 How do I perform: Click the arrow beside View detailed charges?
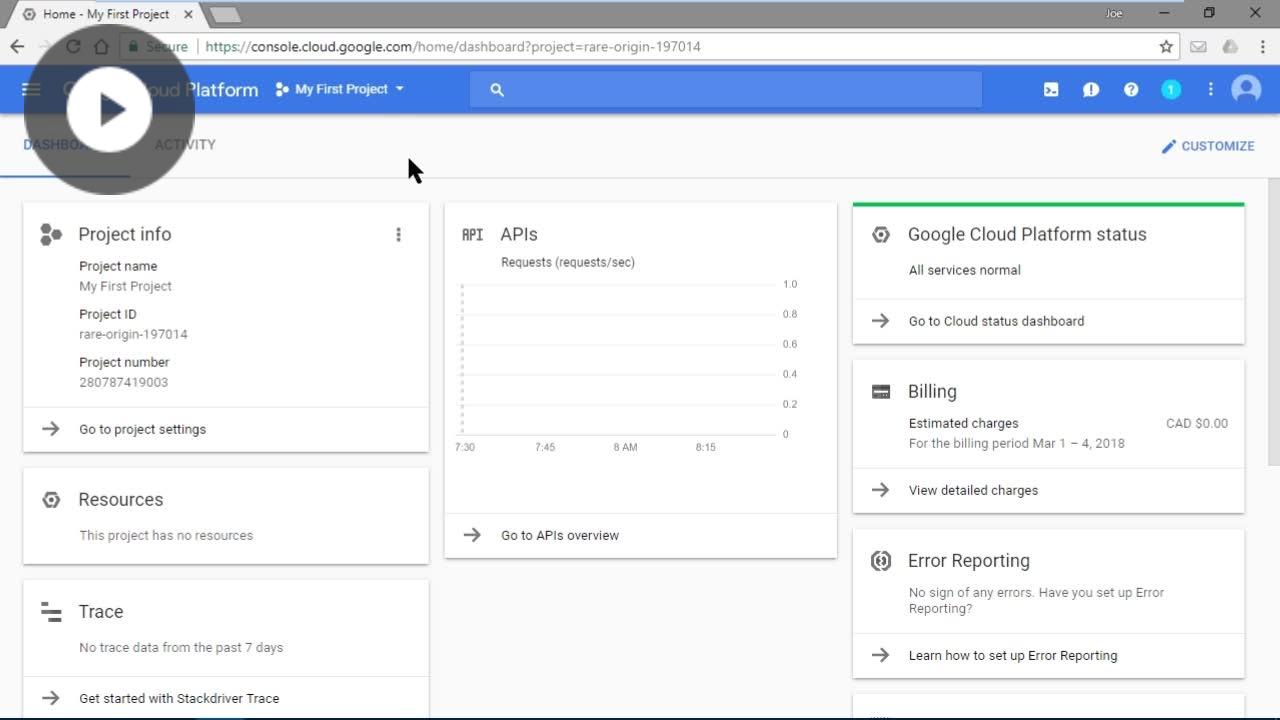880,490
